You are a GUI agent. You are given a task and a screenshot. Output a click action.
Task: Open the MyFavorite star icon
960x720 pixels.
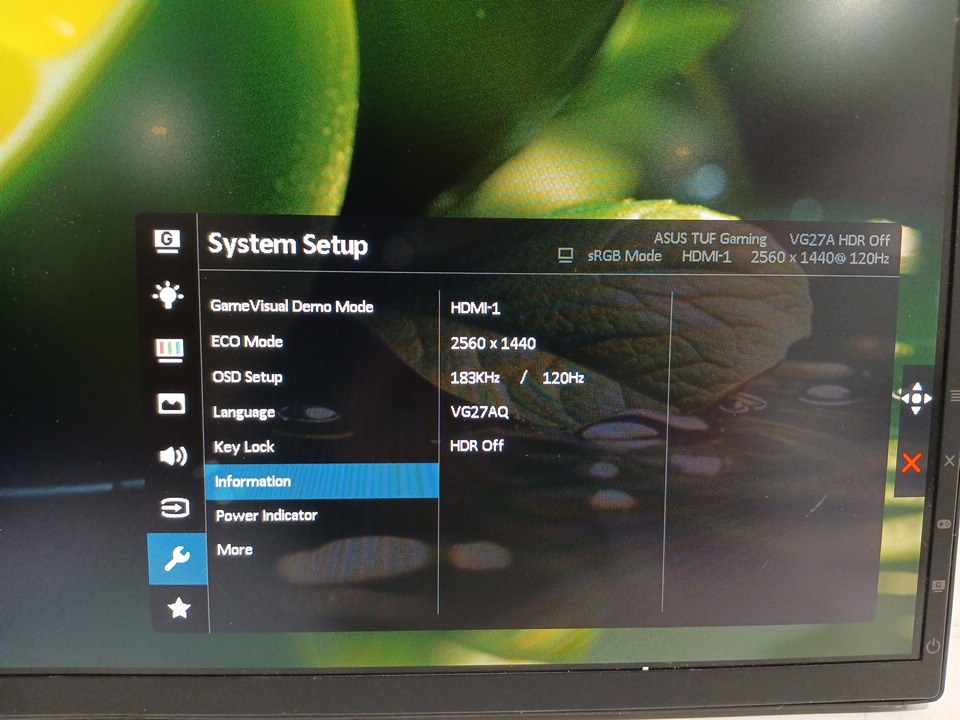[179, 608]
